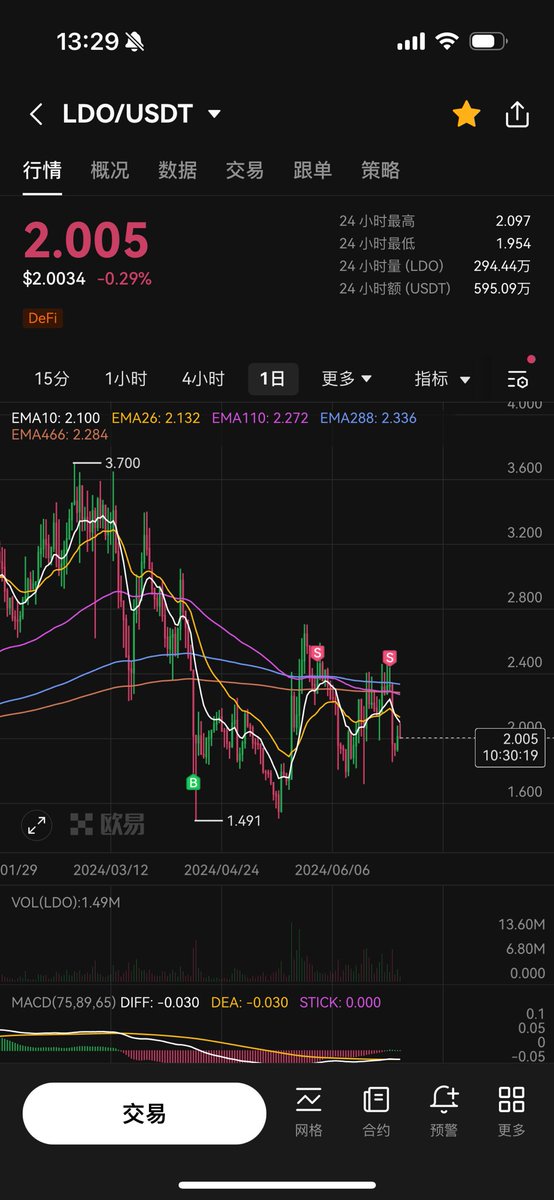Screen dimensions: 554x1200
Task: Tap the 2024/03/12 date label
Action: pos(111,870)
